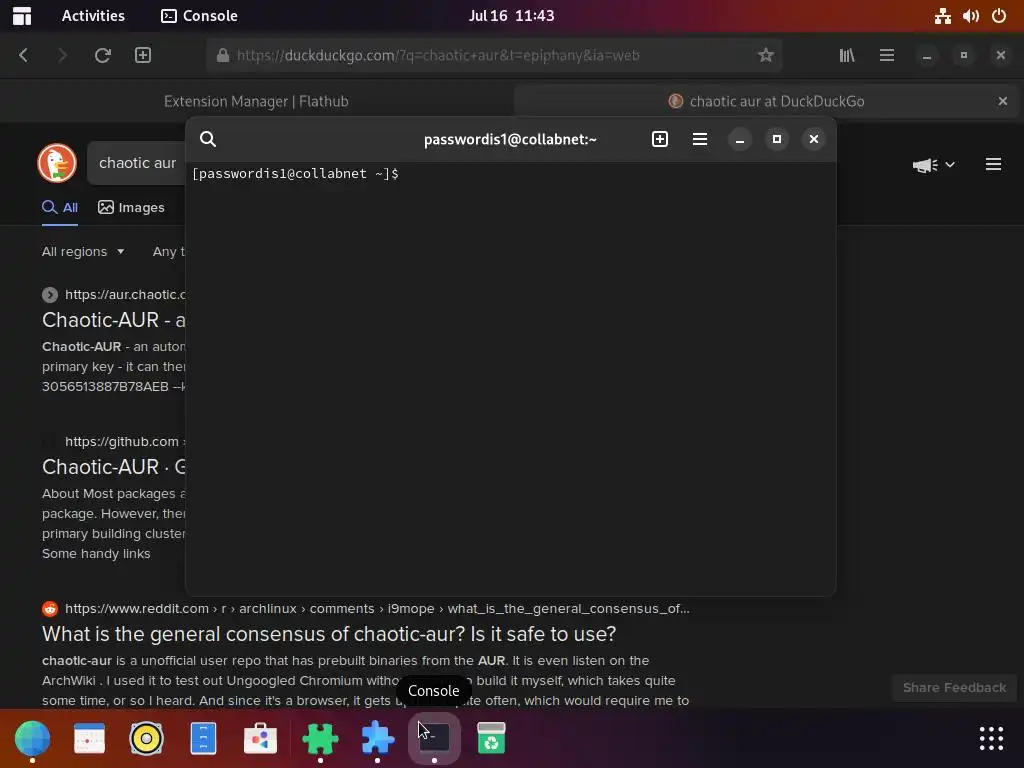Click the terminal prompt line in Console

[295, 174]
